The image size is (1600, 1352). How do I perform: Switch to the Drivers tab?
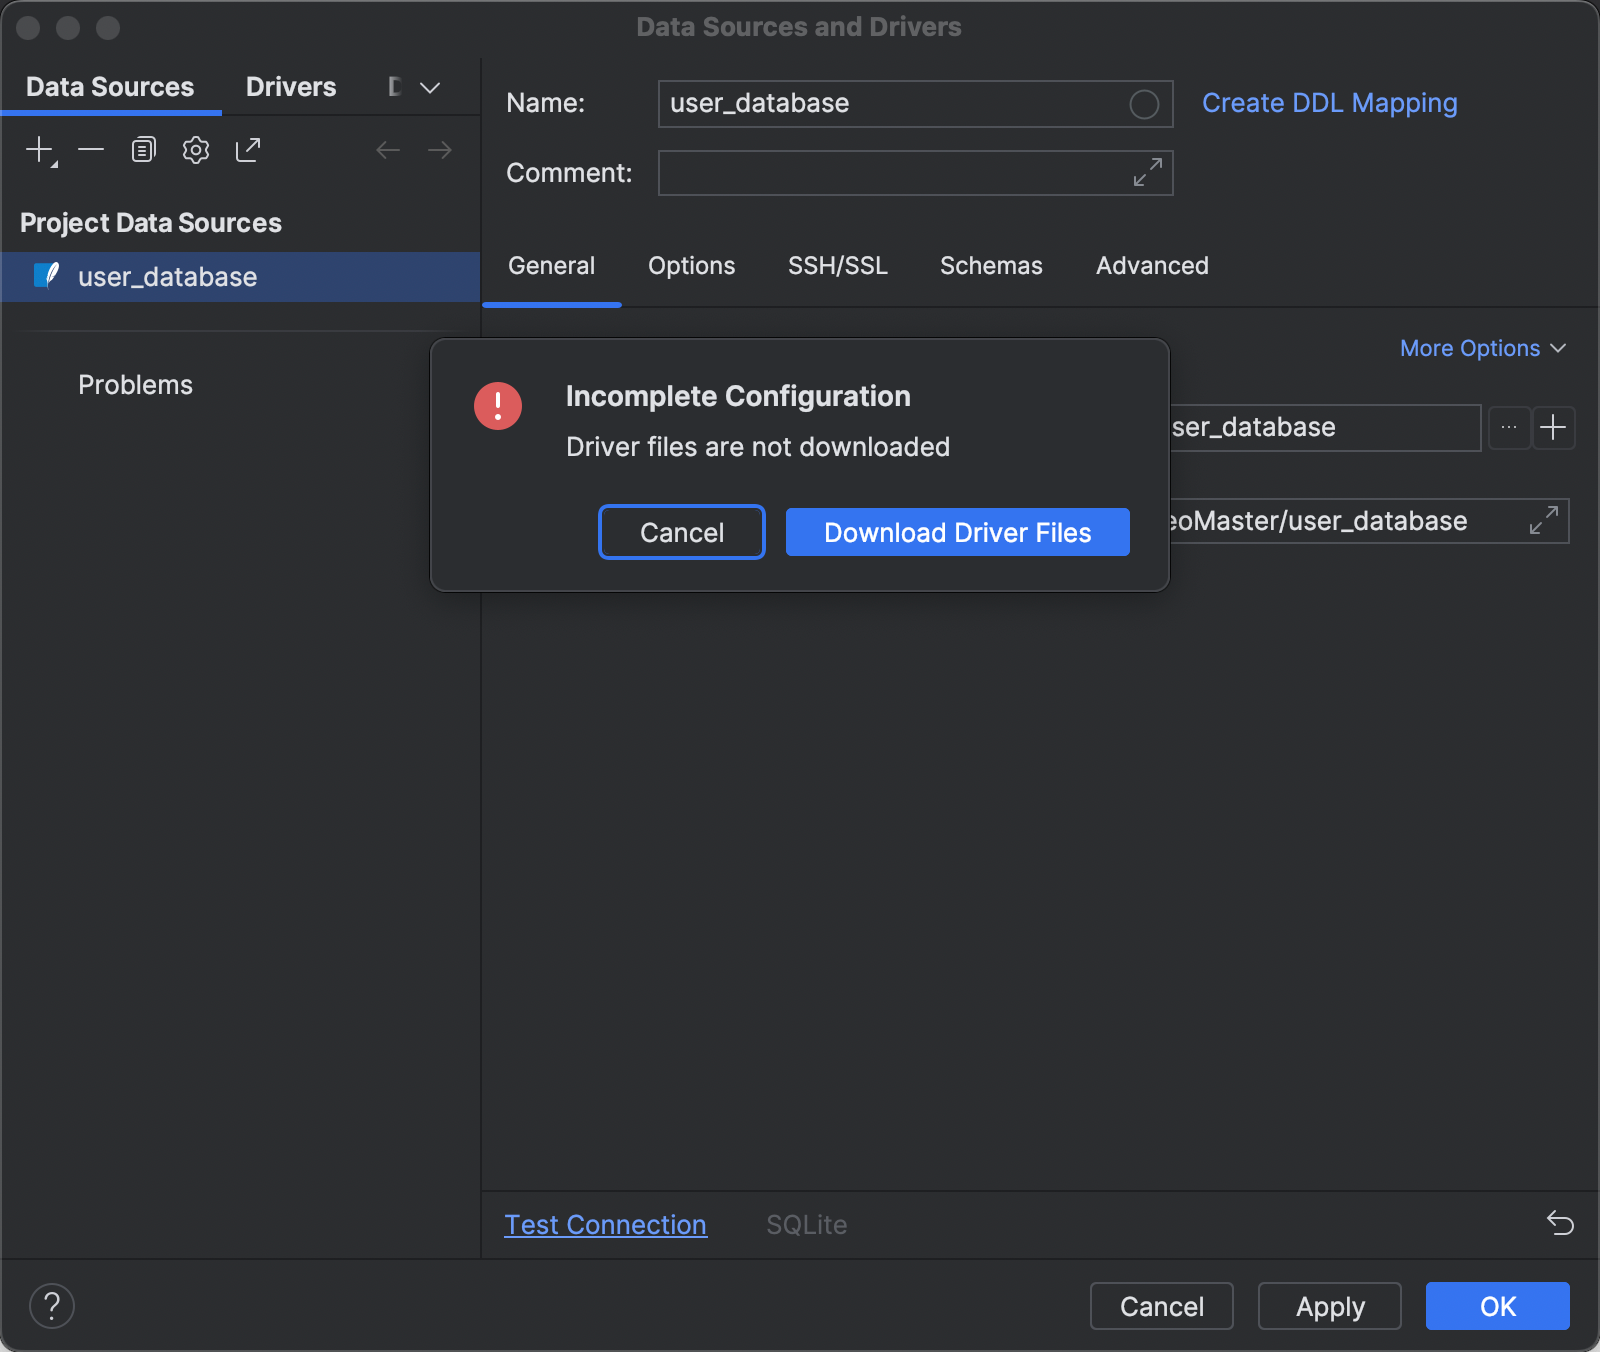click(x=290, y=86)
